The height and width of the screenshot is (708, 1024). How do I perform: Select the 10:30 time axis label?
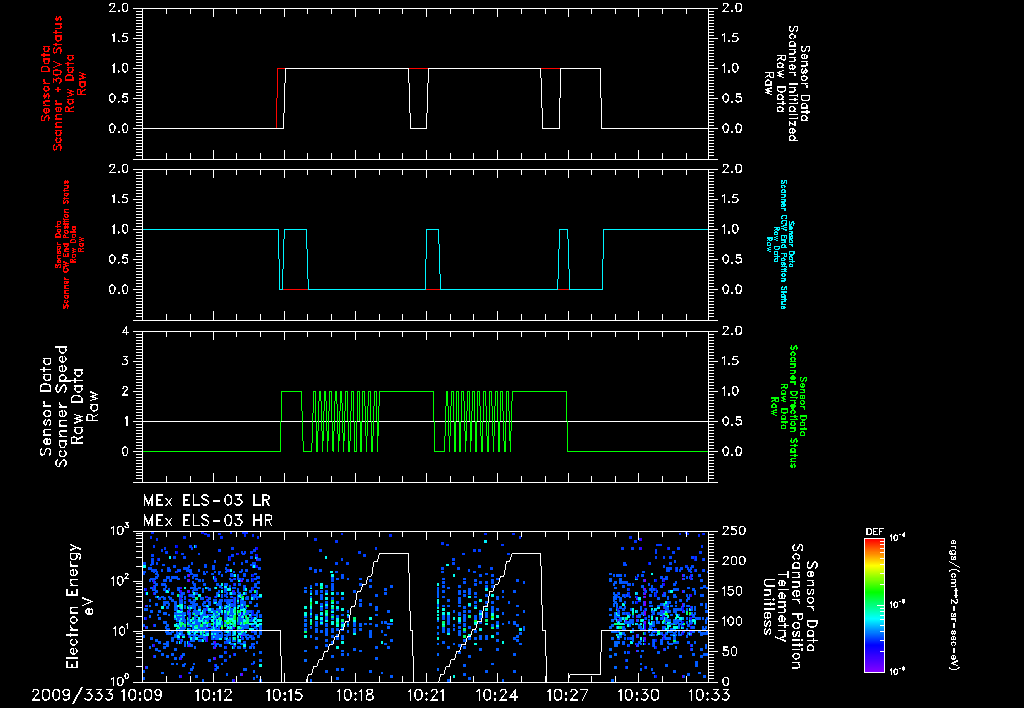click(x=639, y=696)
